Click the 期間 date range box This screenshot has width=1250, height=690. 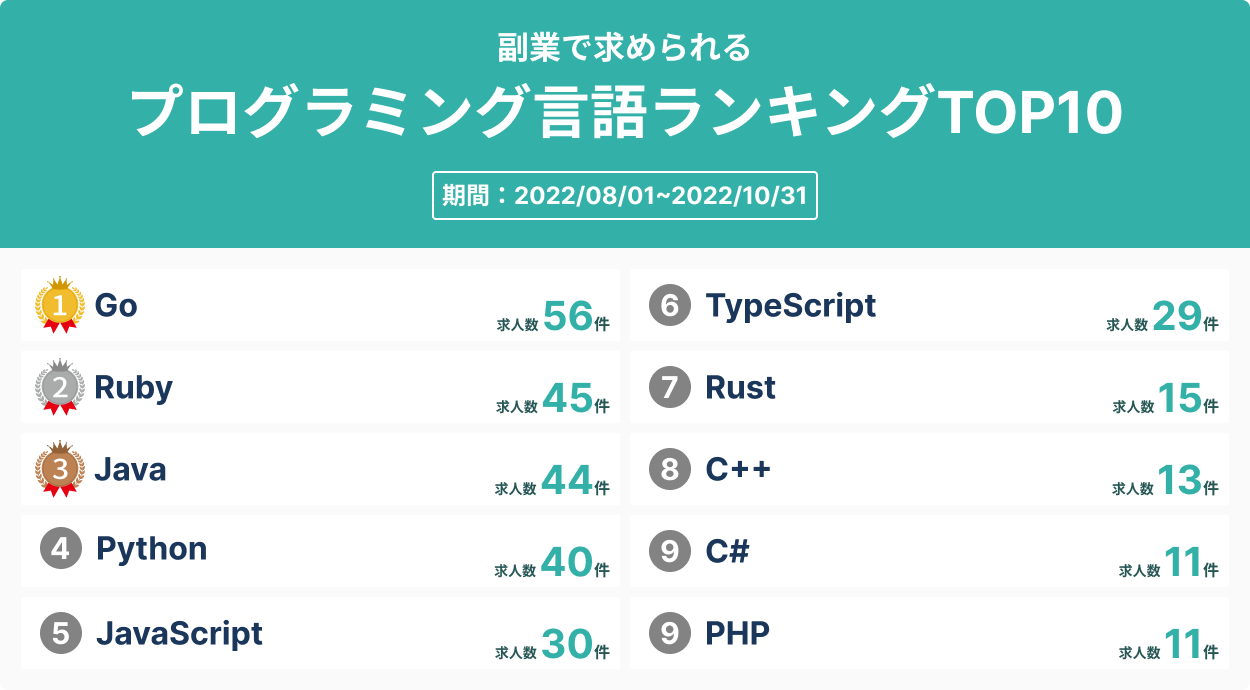(x=625, y=195)
